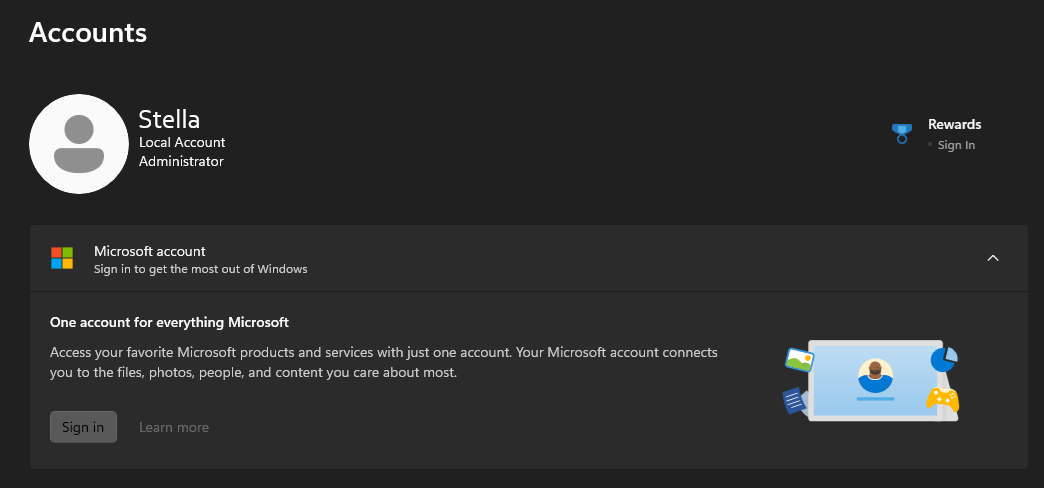1044x488 pixels.
Task: Click the Administrator label
Action: (x=181, y=161)
